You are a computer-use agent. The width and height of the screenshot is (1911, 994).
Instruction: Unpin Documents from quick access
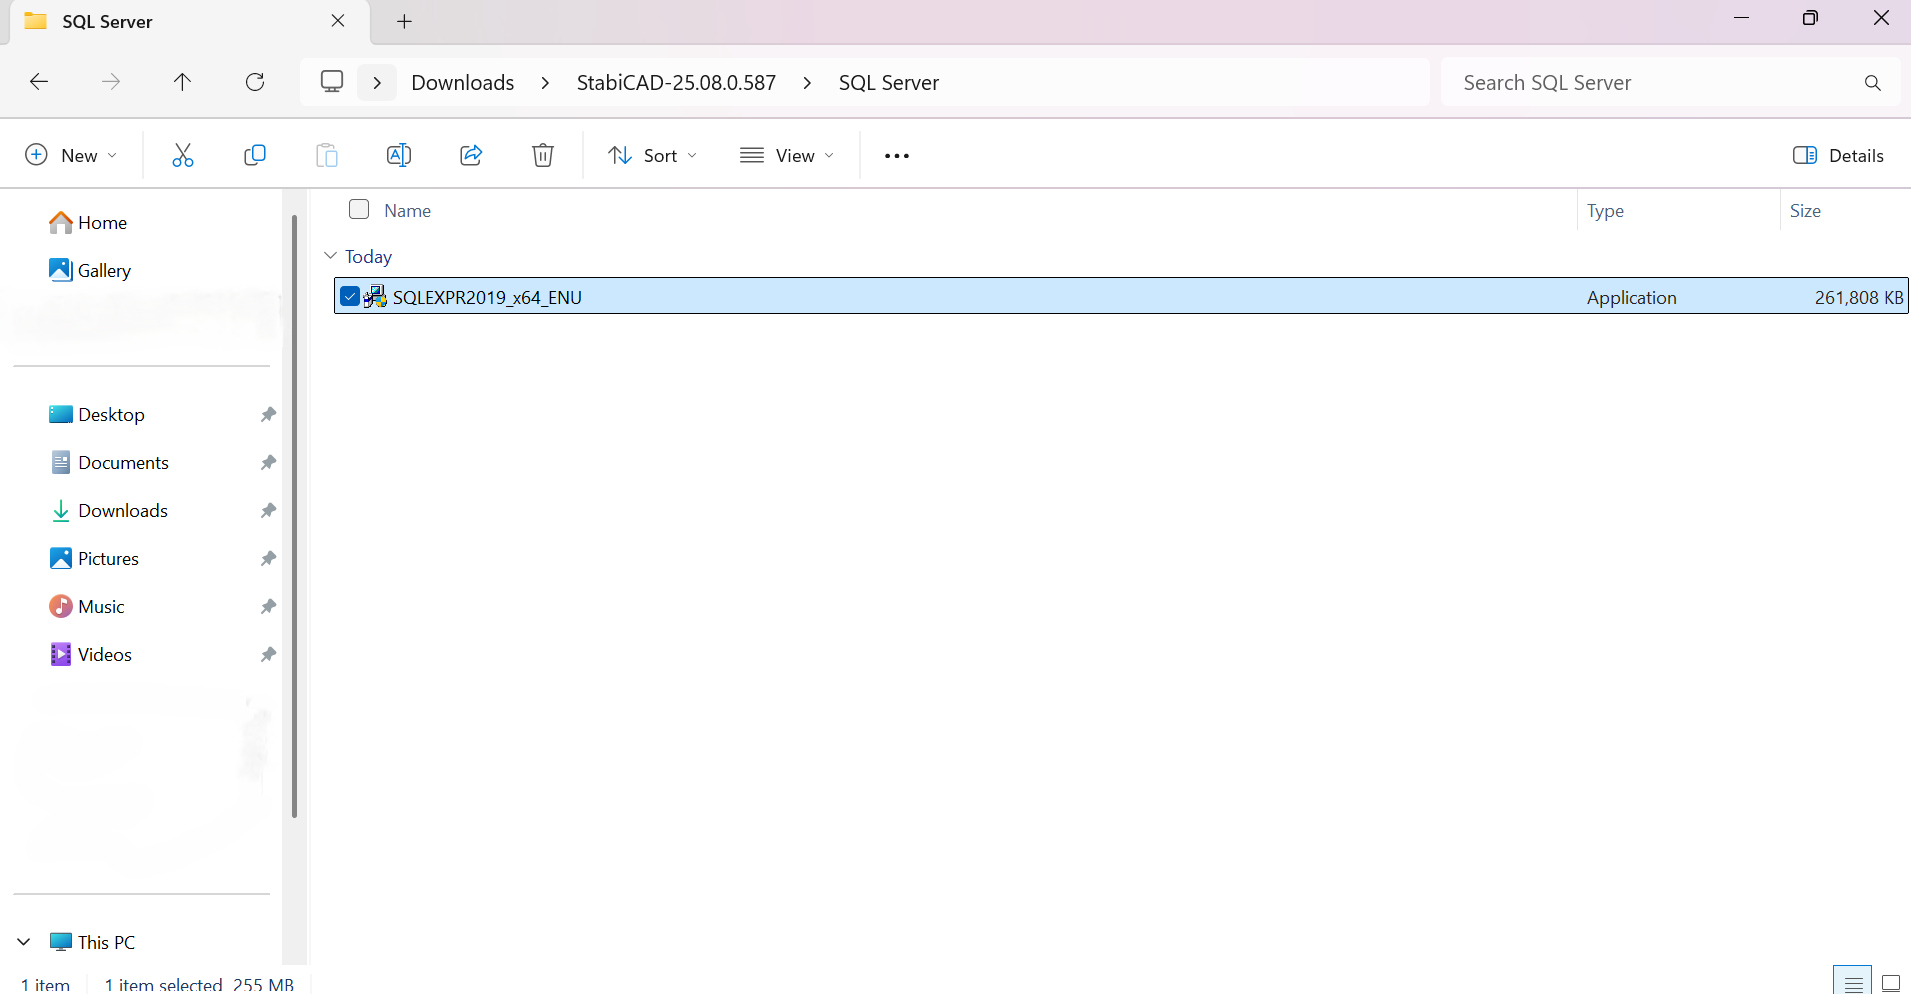pyautogui.click(x=268, y=463)
